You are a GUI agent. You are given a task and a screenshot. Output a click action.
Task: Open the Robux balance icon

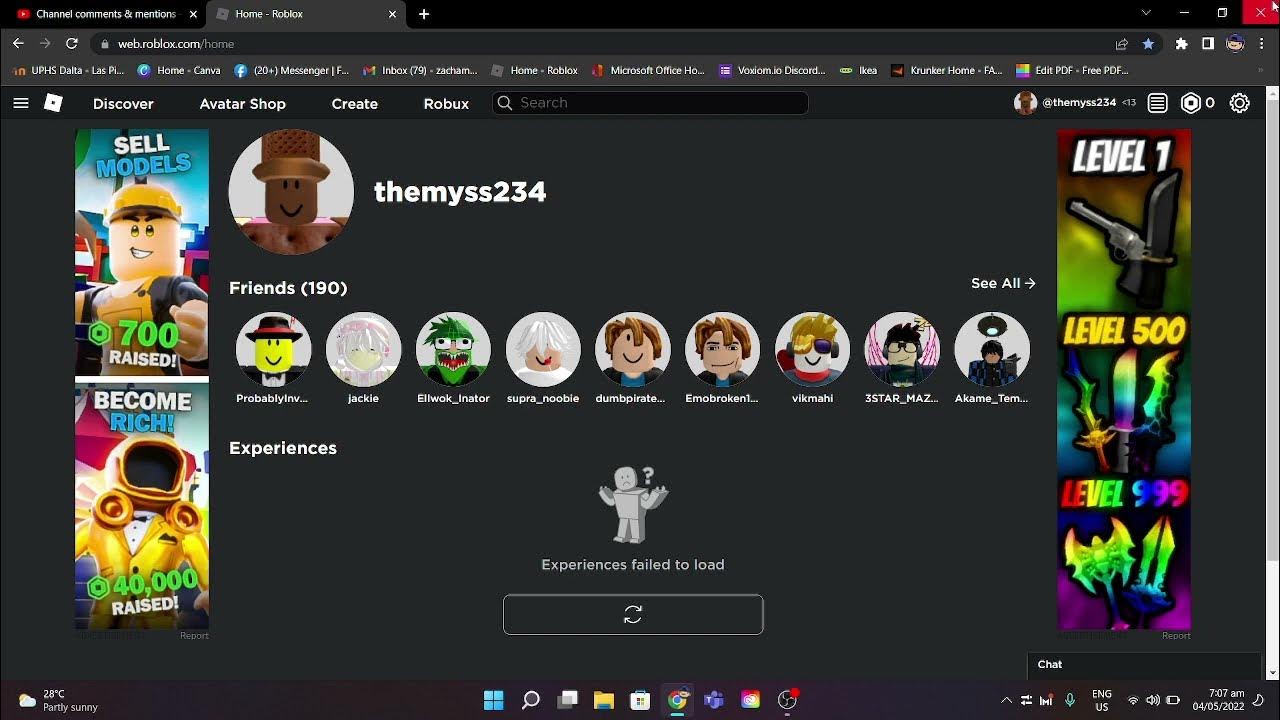[1190, 103]
